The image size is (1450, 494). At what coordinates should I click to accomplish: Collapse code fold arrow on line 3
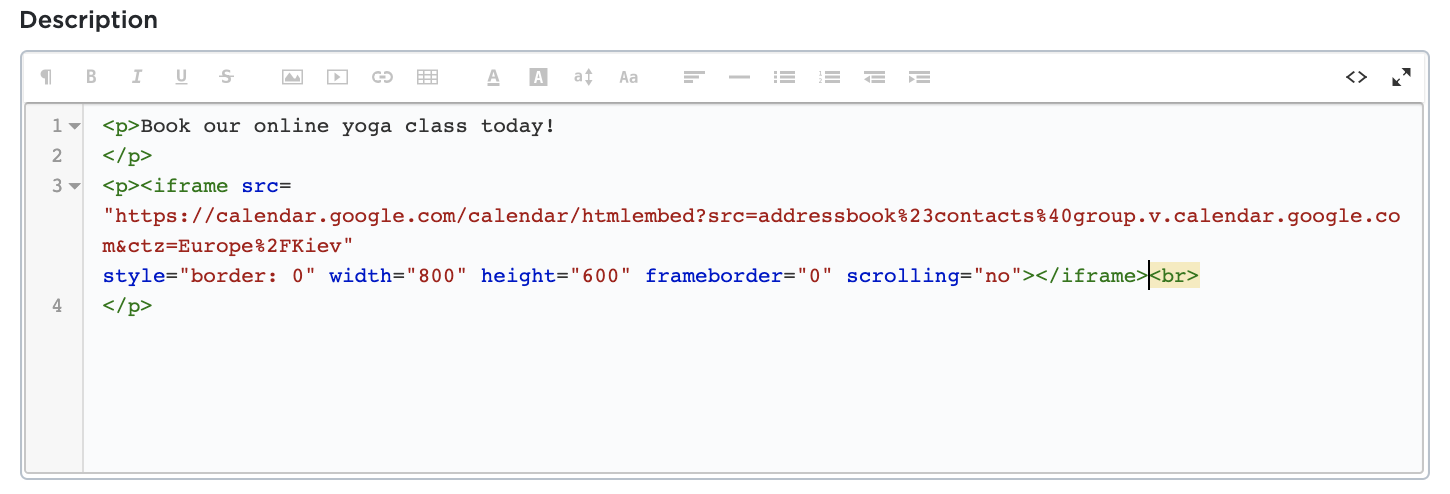pos(74,186)
